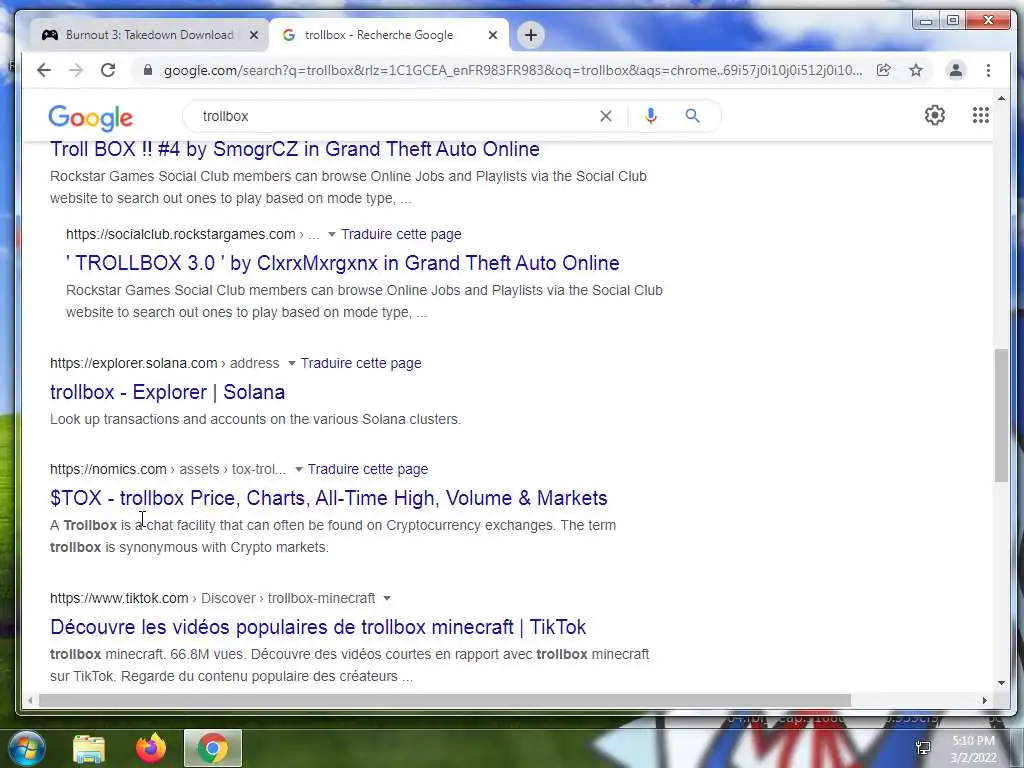Click the https://www.tiktok.com URL text
Image resolution: width=1024 pixels, height=768 pixels.
(119, 598)
